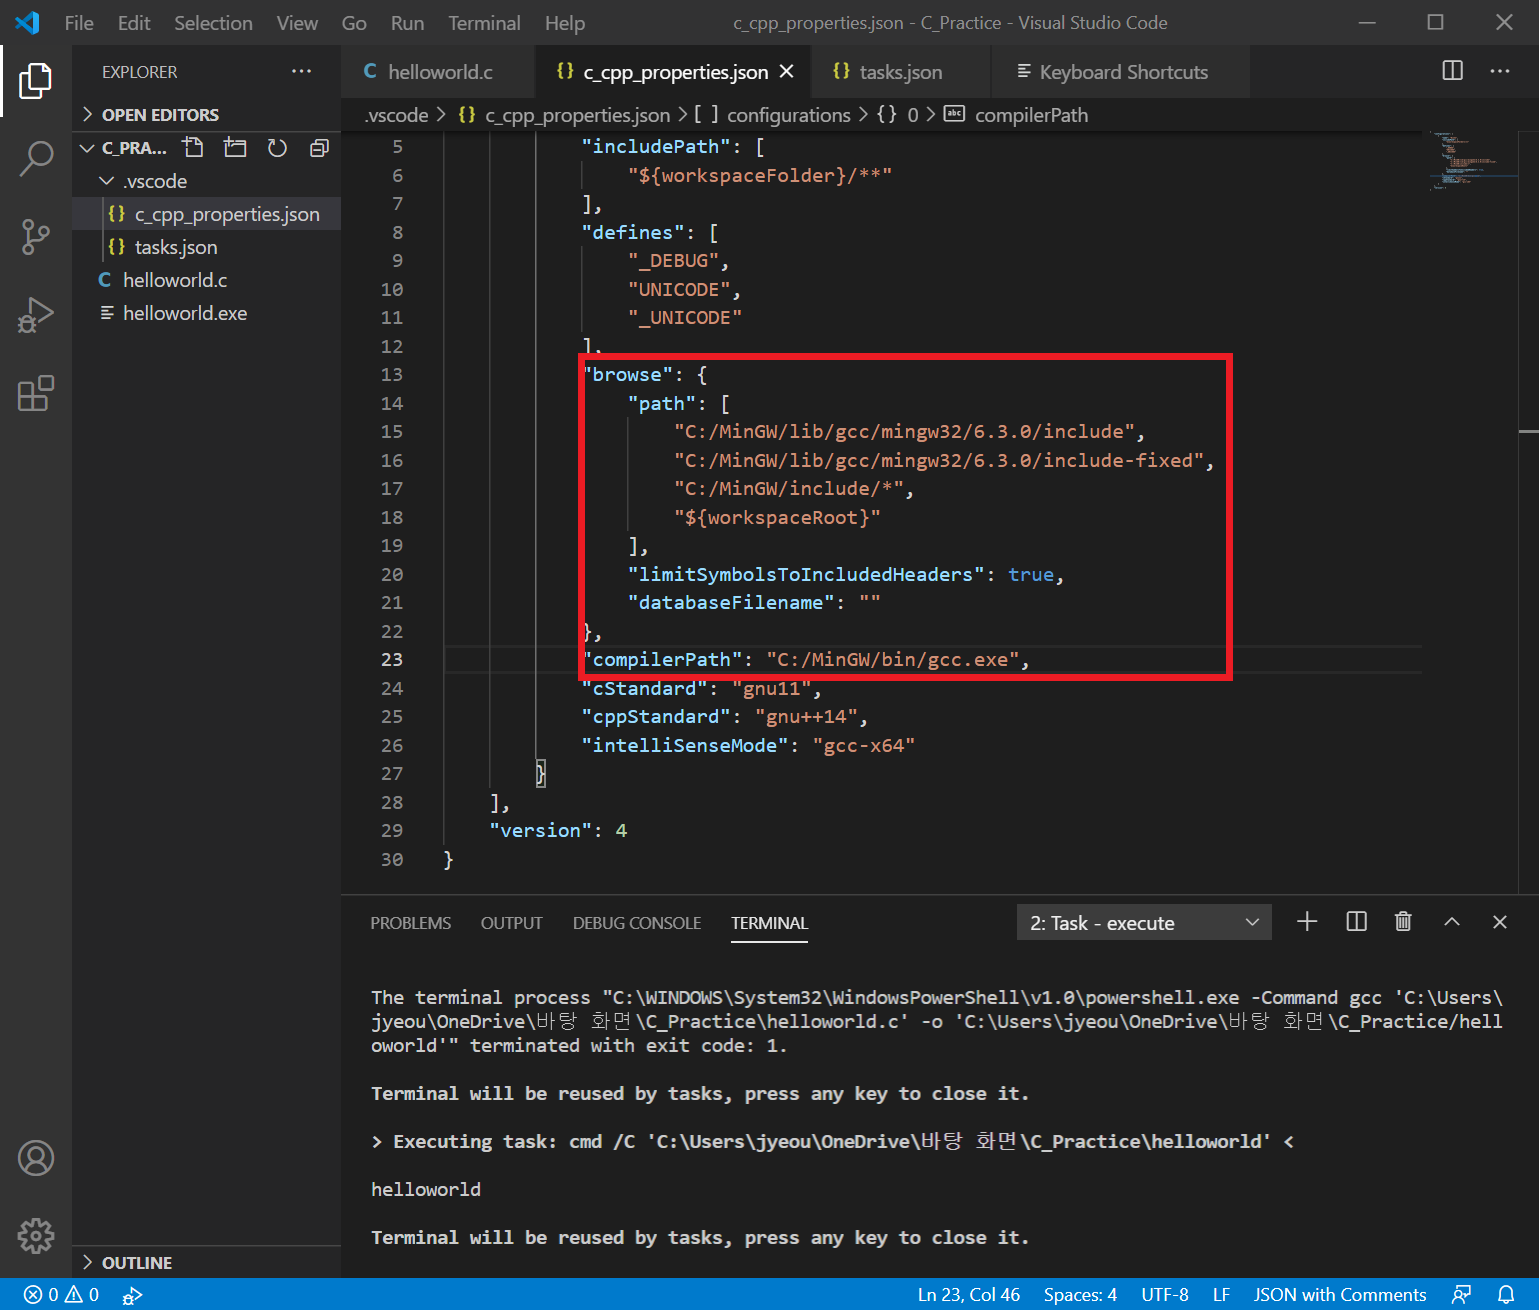Collapse all folders in explorer
The image size is (1539, 1310).
click(x=319, y=148)
